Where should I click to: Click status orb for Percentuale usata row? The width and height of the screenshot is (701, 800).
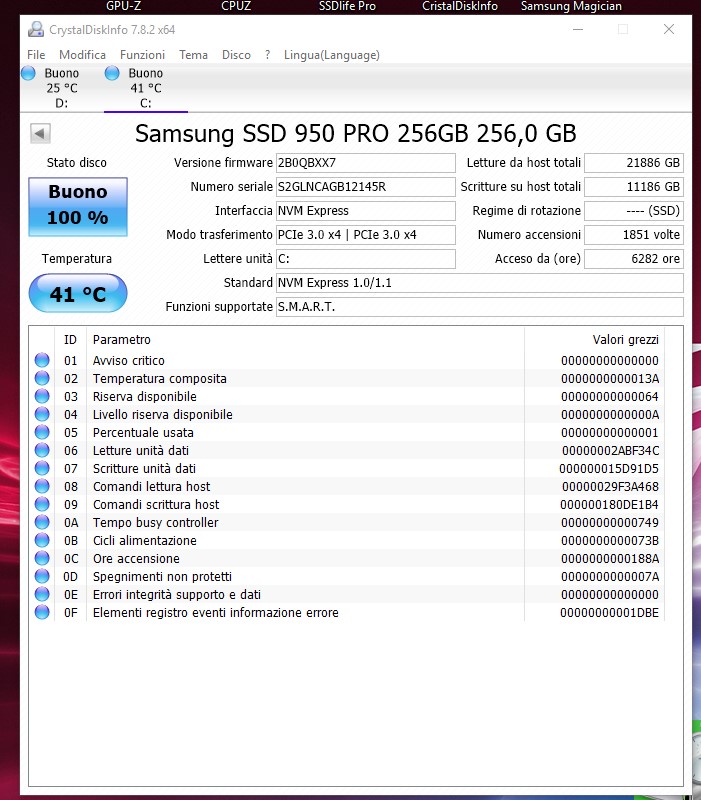[x=42, y=432]
